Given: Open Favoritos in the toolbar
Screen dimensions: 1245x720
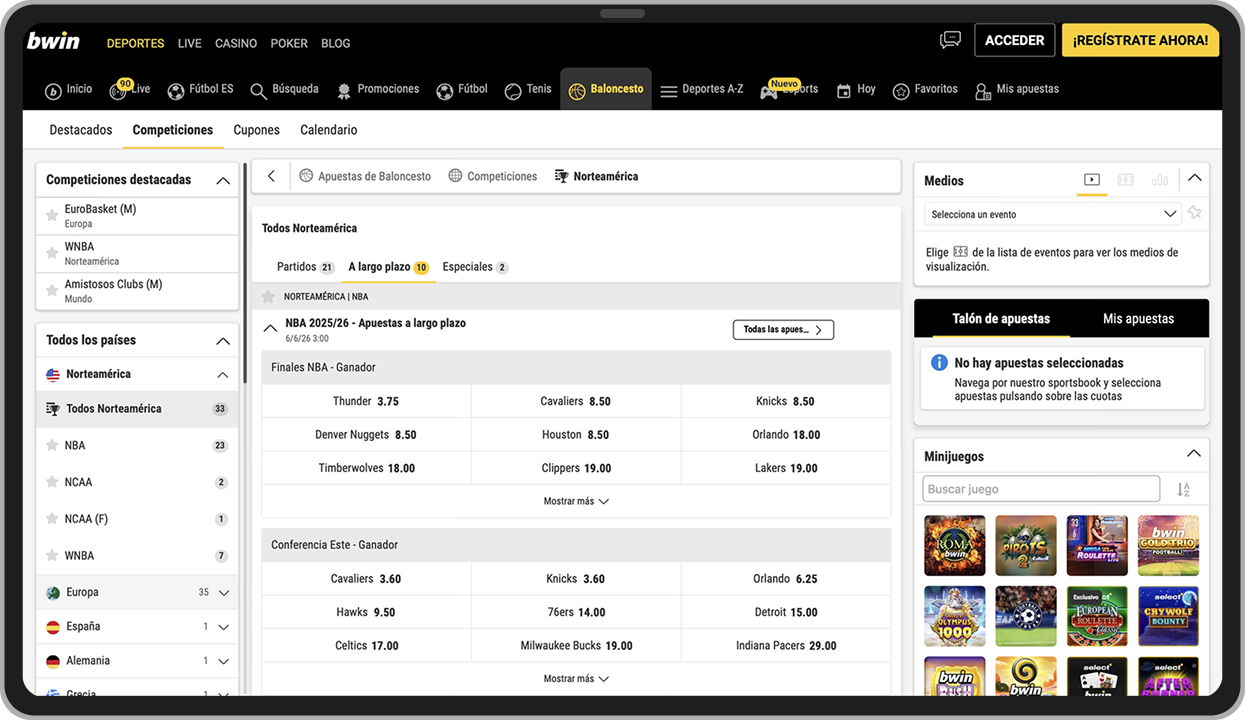Looking at the screenshot, I should (x=925, y=89).
